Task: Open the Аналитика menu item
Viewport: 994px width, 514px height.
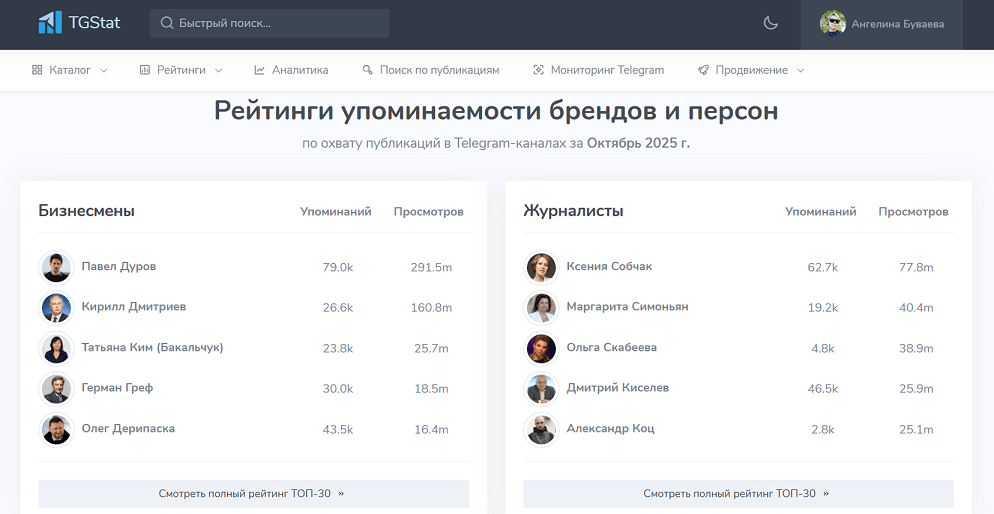Action: coord(300,70)
